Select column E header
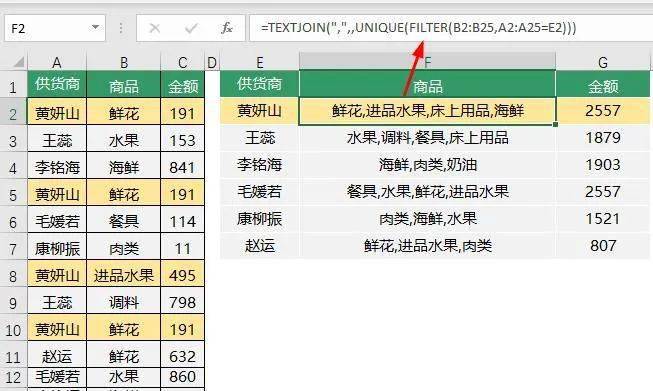The image size is (653, 391). point(259,62)
